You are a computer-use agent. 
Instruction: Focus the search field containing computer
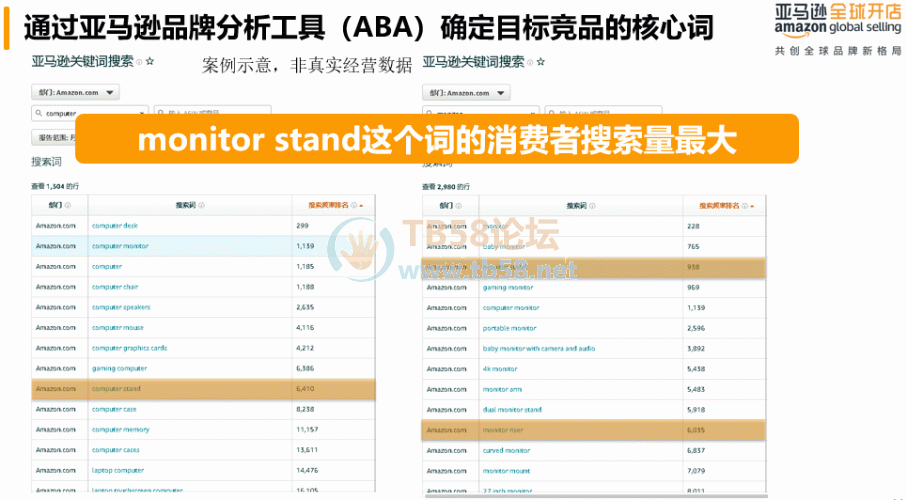[x=90, y=113]
